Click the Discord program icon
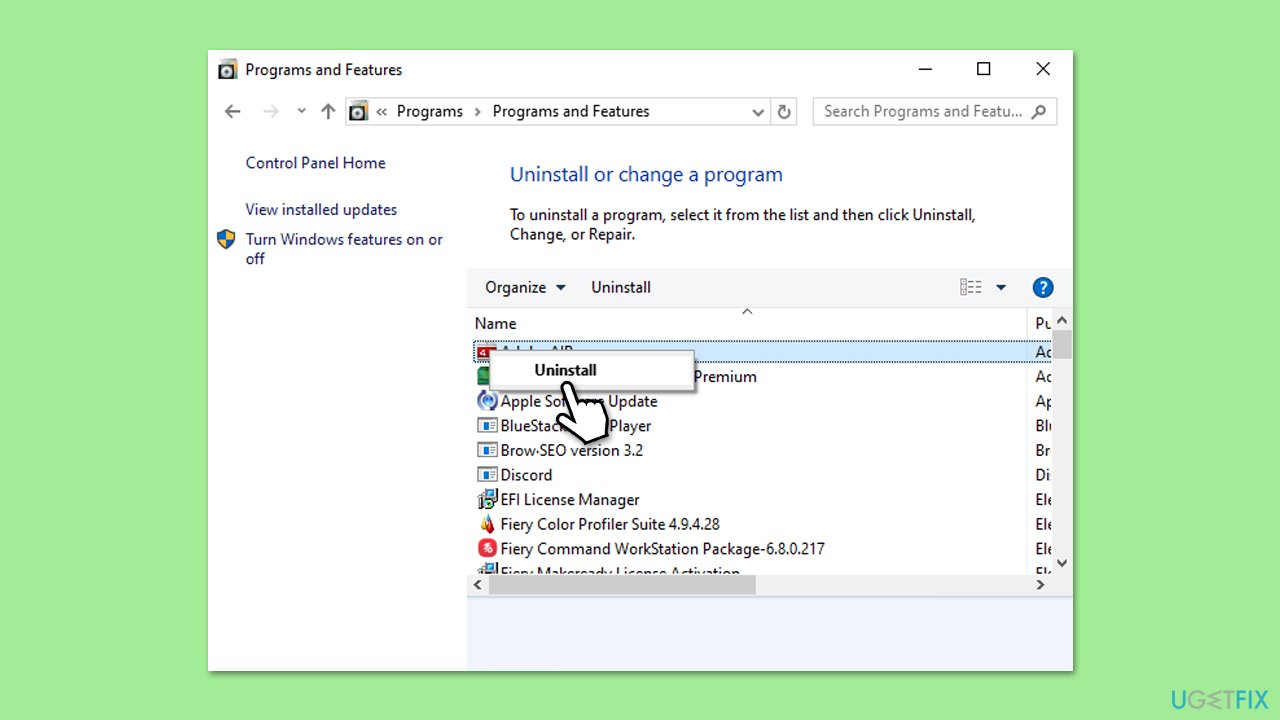Viewport: 1280px width, 720px height. 487,475
